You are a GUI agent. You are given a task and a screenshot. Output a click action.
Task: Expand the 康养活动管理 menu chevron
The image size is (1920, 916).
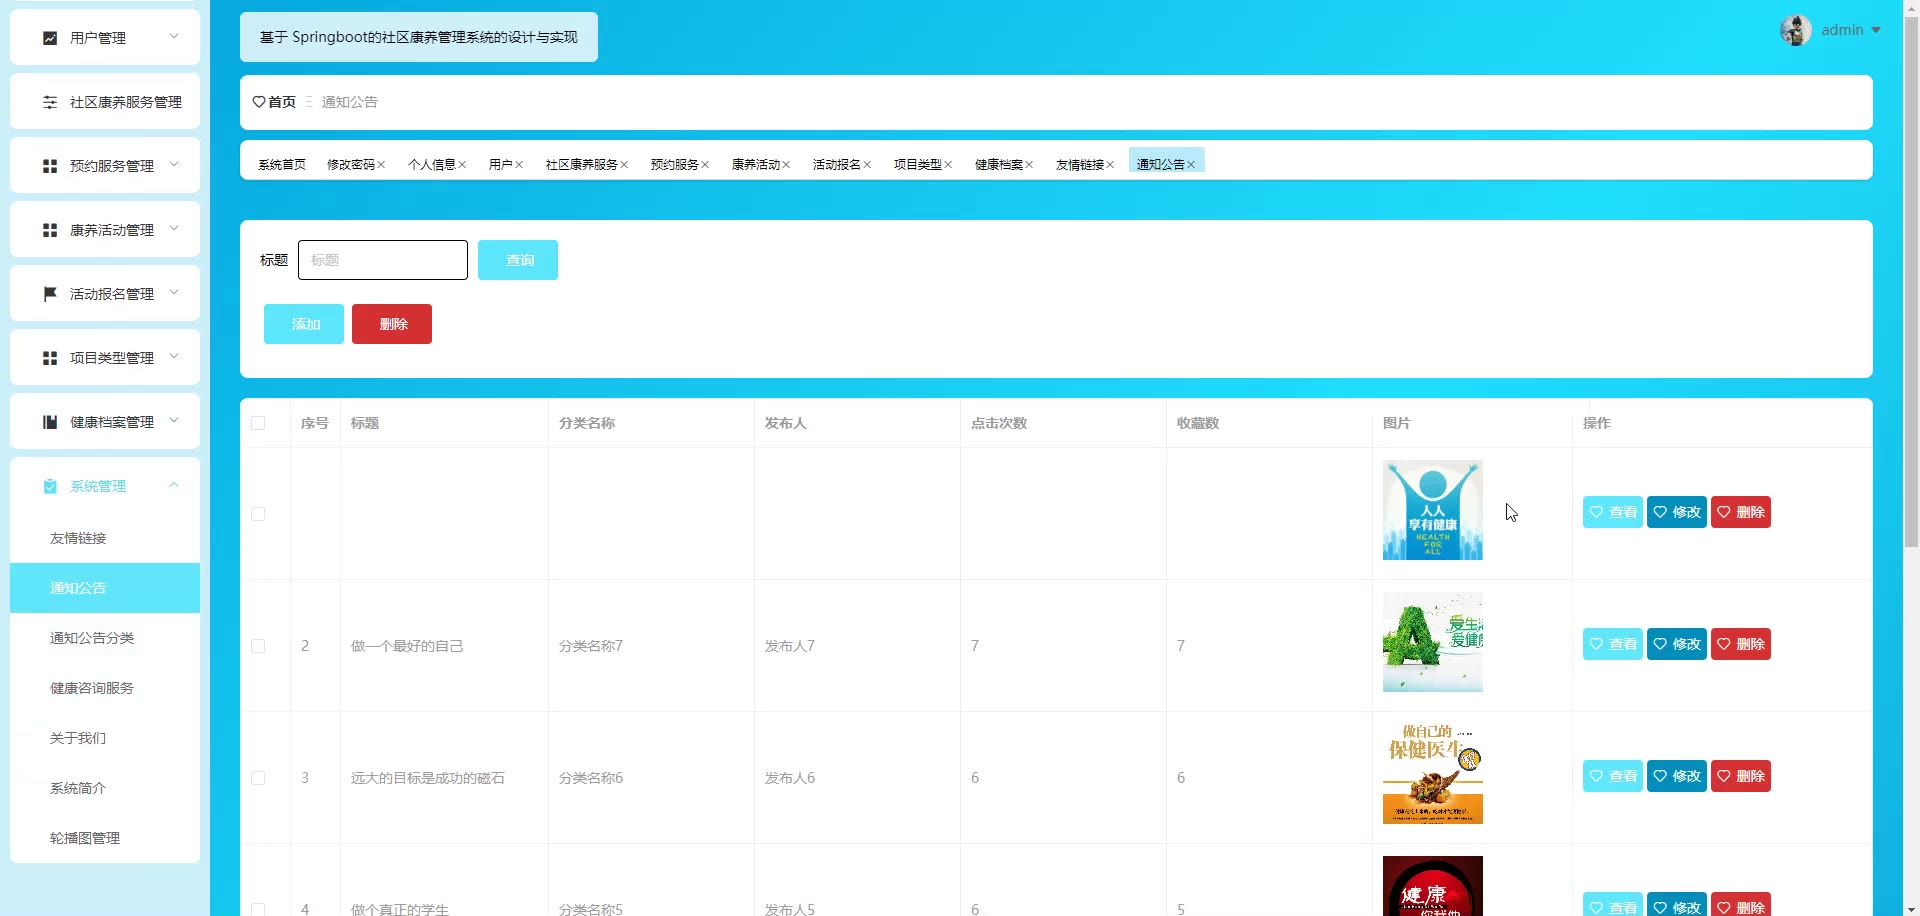pos(174,229)
